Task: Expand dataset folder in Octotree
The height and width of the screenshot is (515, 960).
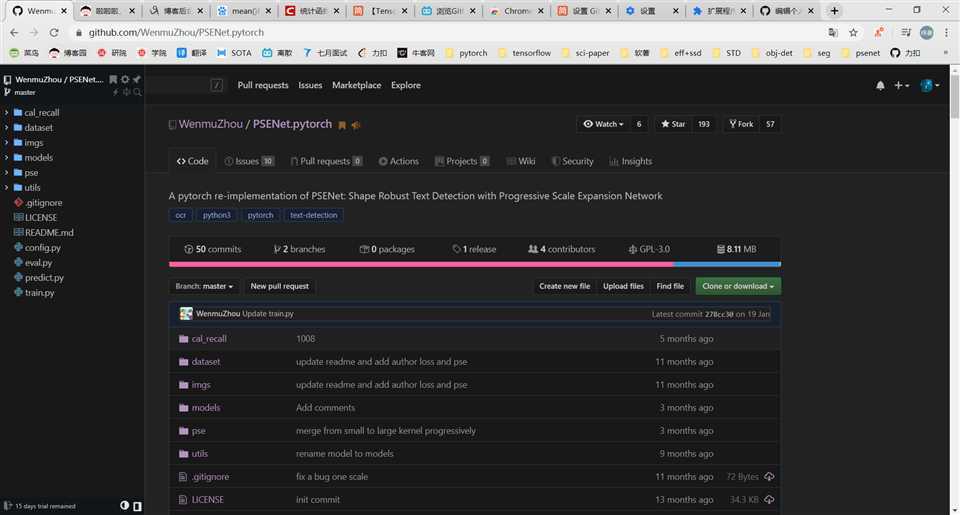Action: pos(7,127)
